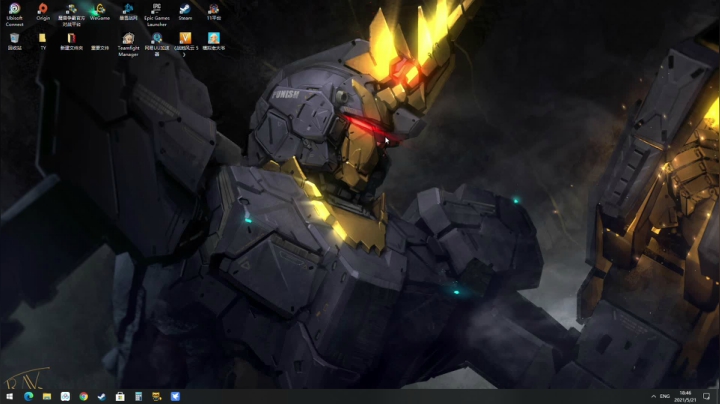Open the WeGame desktop shortcut
The height and width of the screenshot is (404, 720).
tap(100, 12)
